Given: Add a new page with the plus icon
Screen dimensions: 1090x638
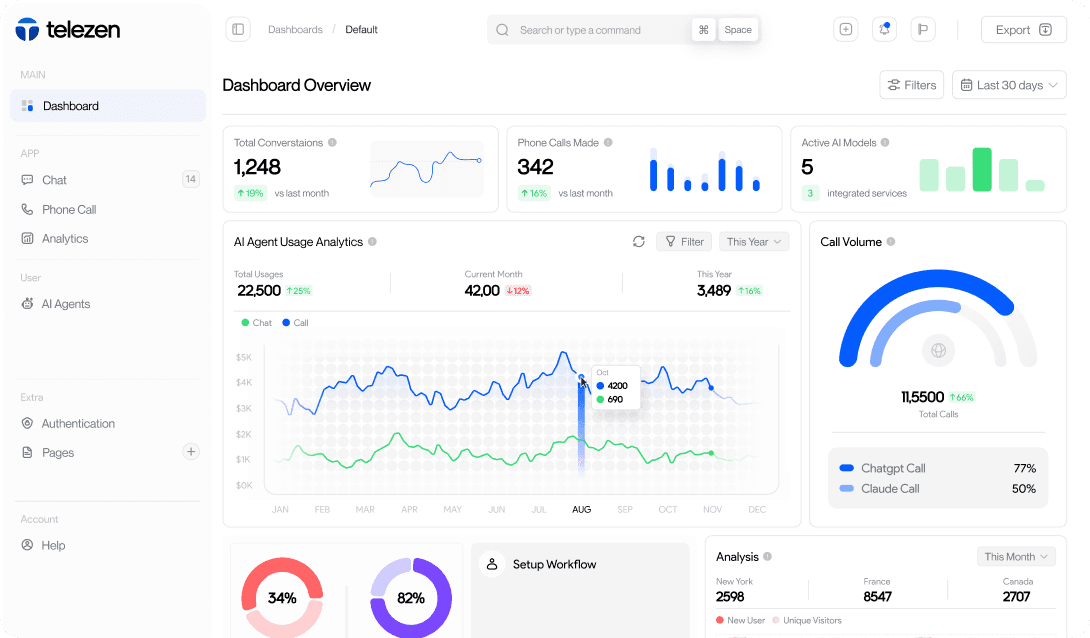Looking at the screenshot, I should 191,451.
